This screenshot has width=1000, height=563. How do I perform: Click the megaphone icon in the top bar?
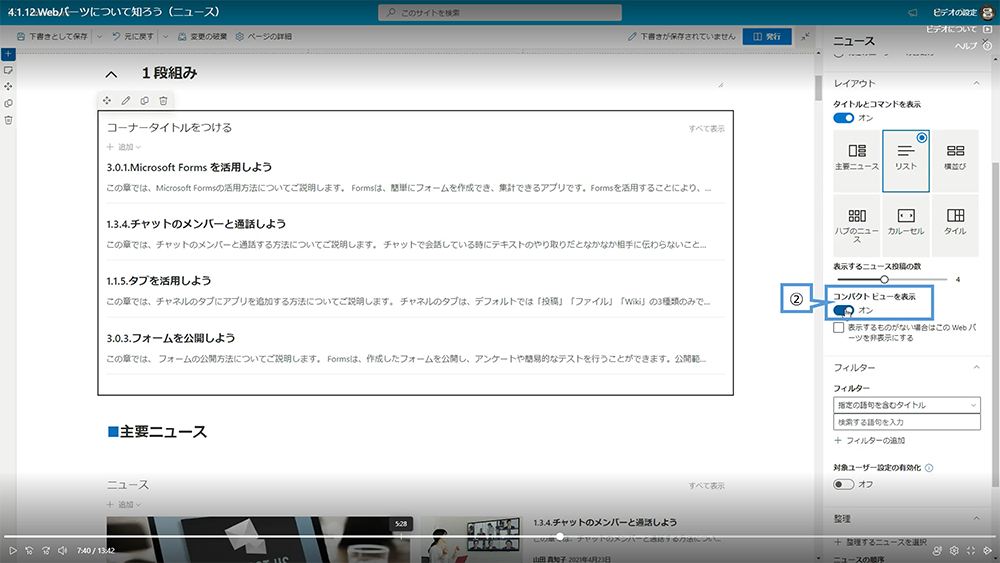[x=913, y=13]
